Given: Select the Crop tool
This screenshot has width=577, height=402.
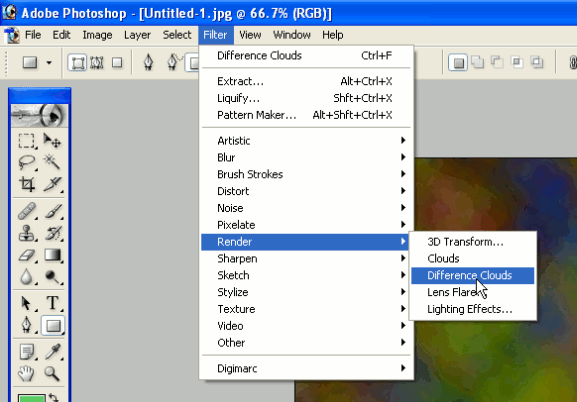Looking at the screenshot, I should tap(26, 184).
